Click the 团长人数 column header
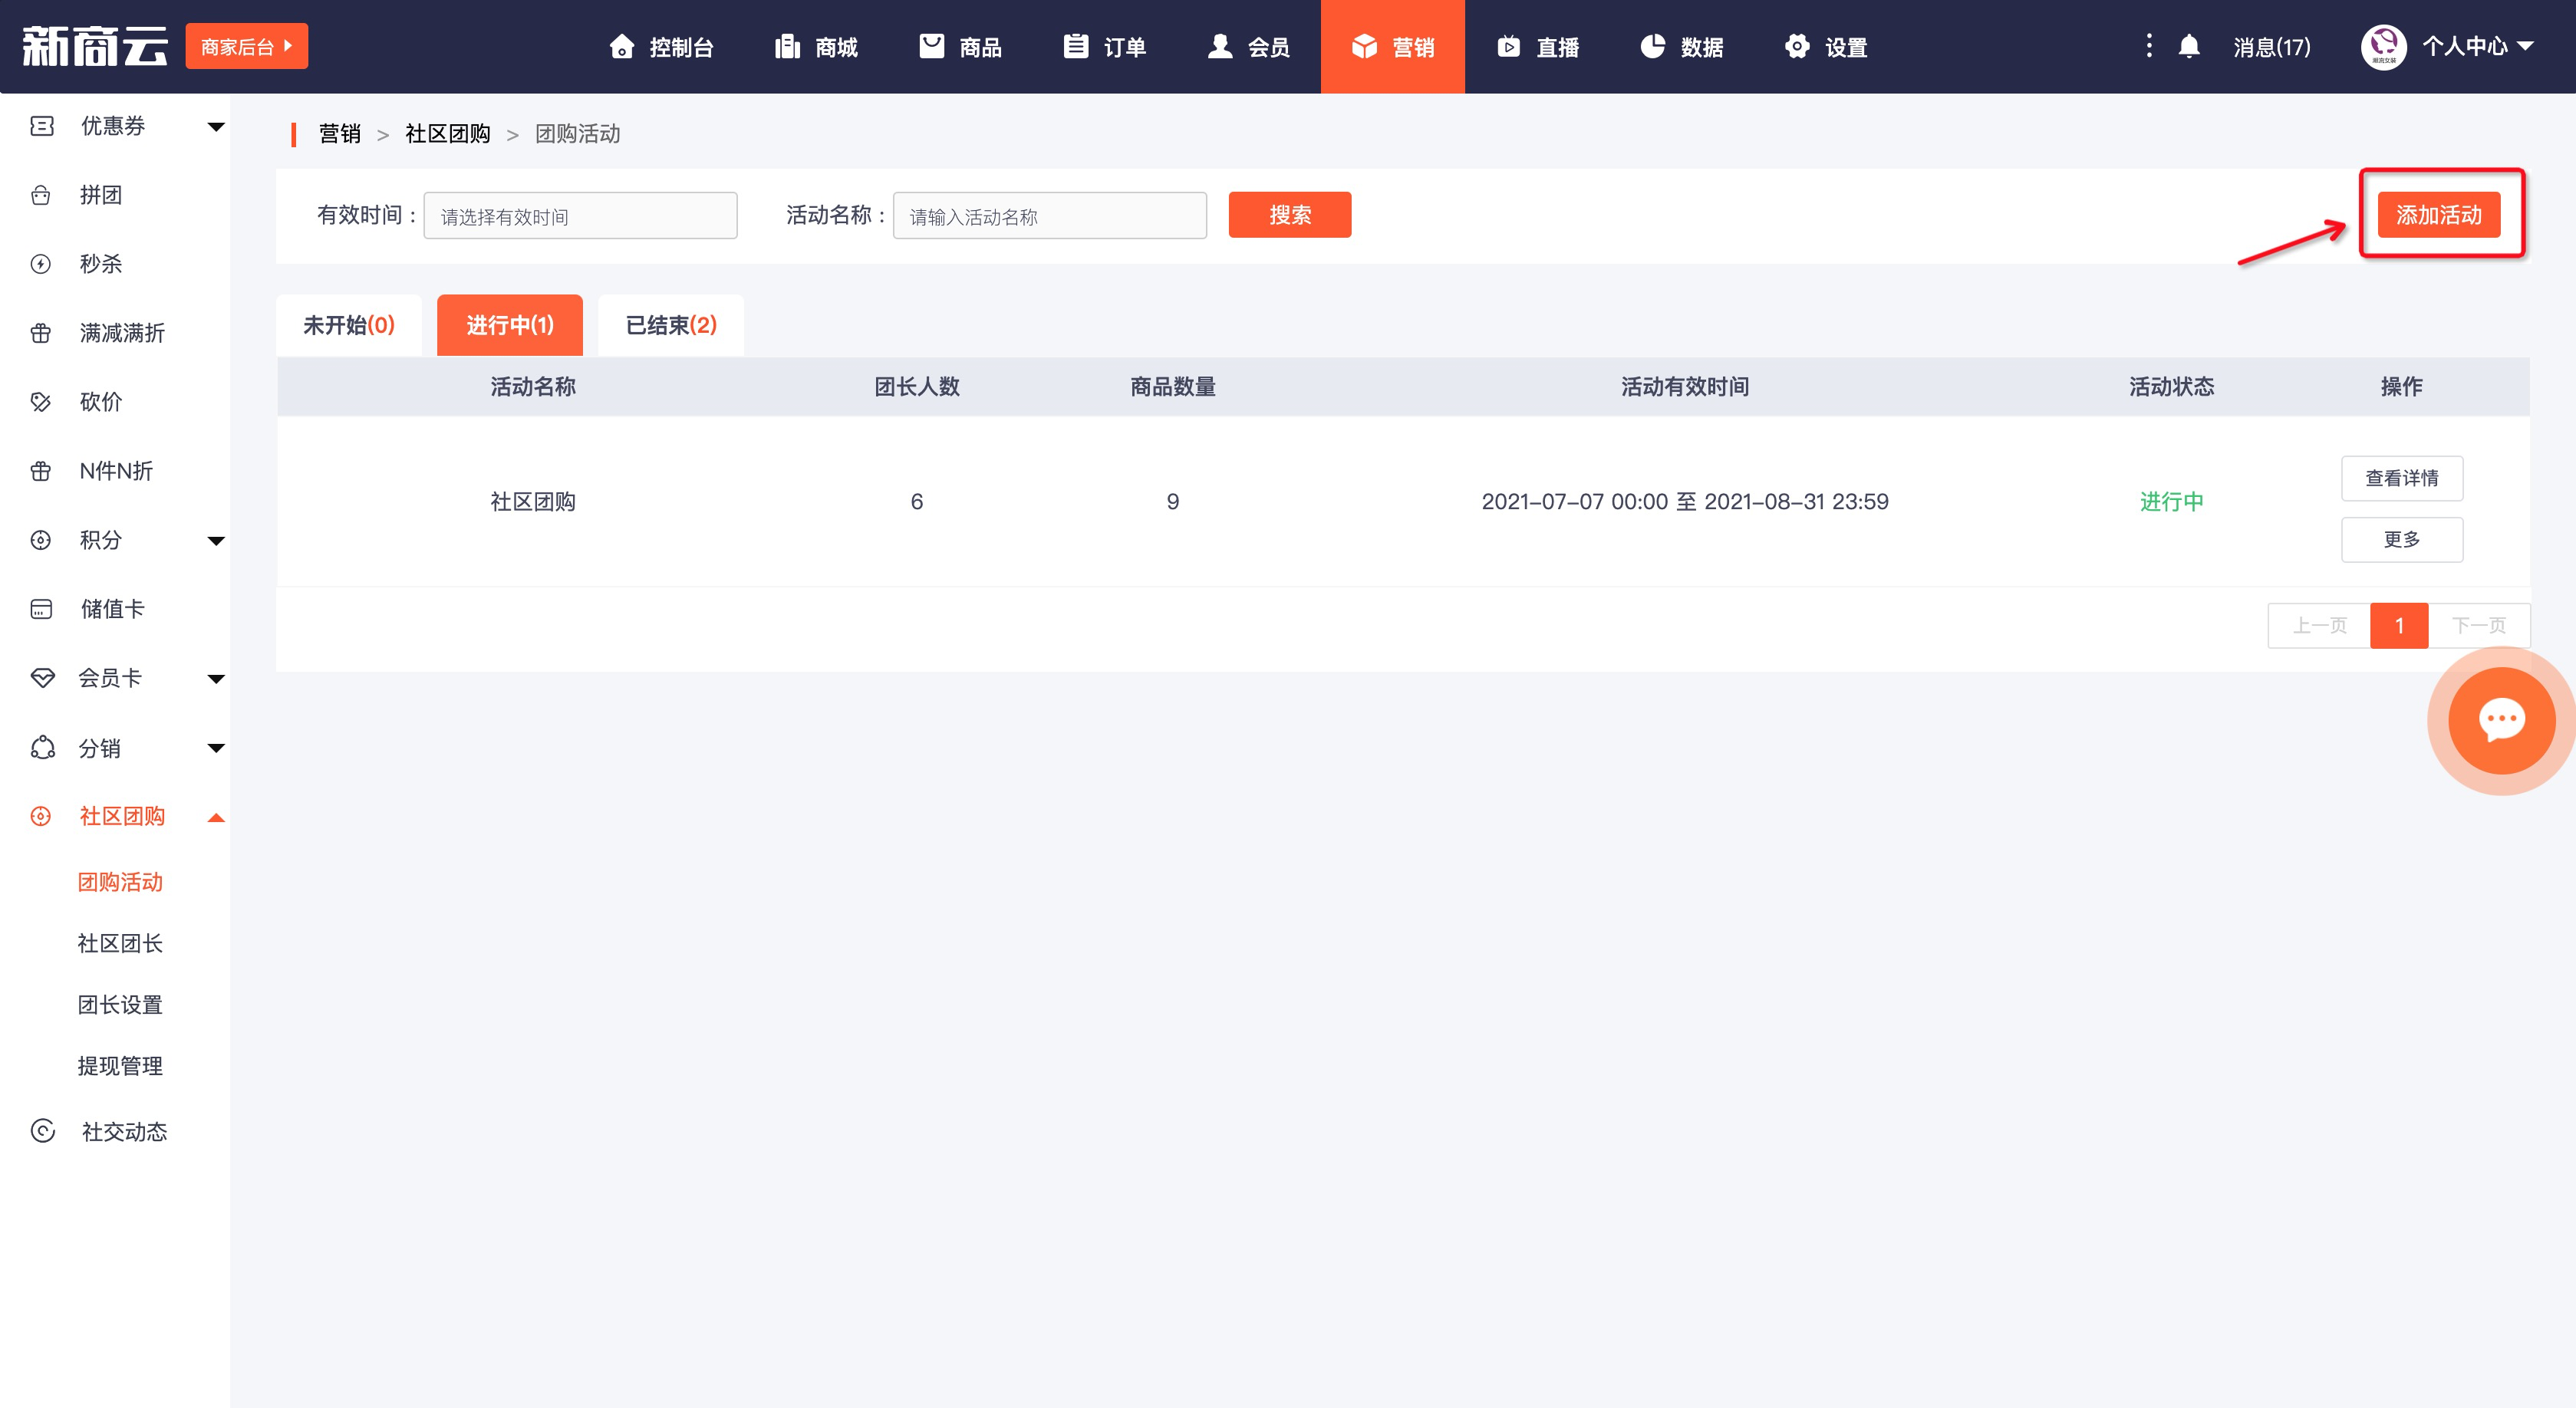This screenshot has height=1408, width=2576. coord(917,386)
